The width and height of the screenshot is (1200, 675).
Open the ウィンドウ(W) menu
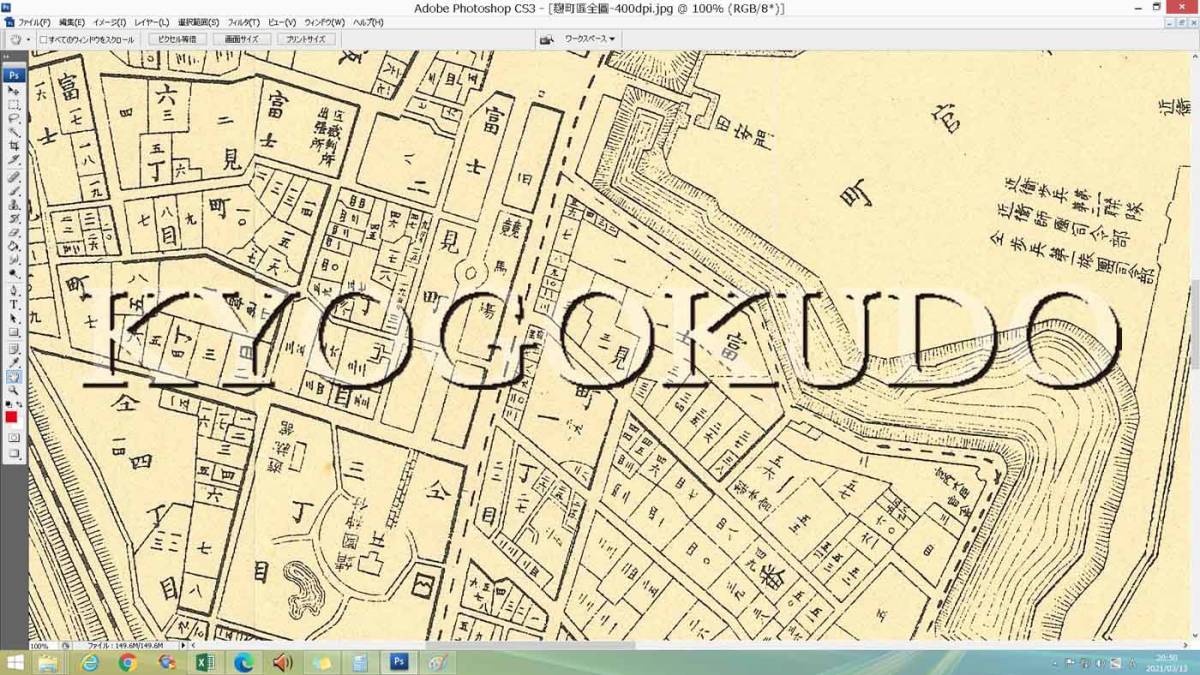tap(325, 22)
